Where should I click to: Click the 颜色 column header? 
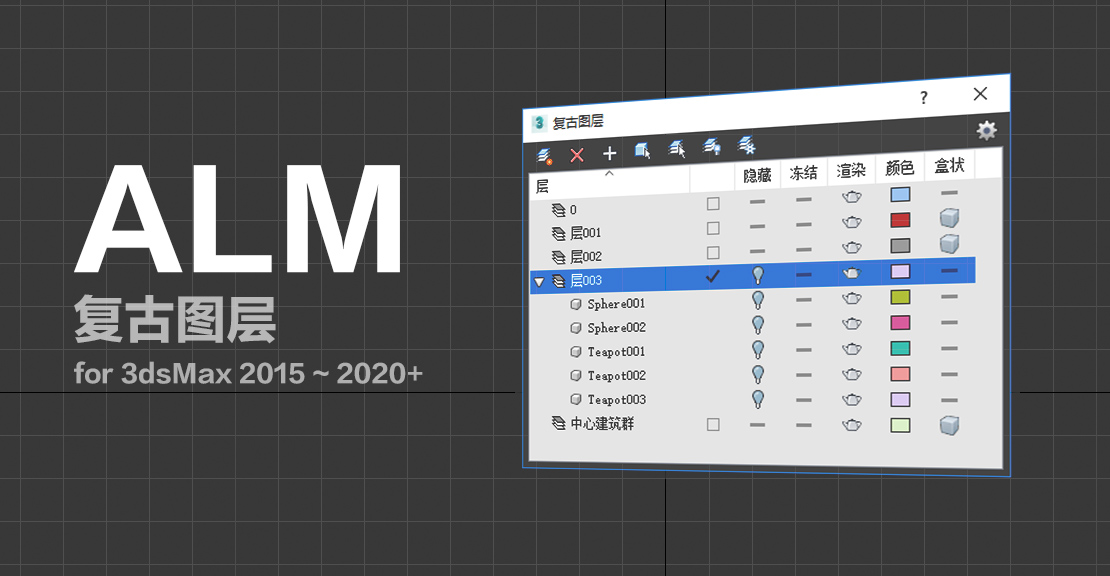pos(900,168)
